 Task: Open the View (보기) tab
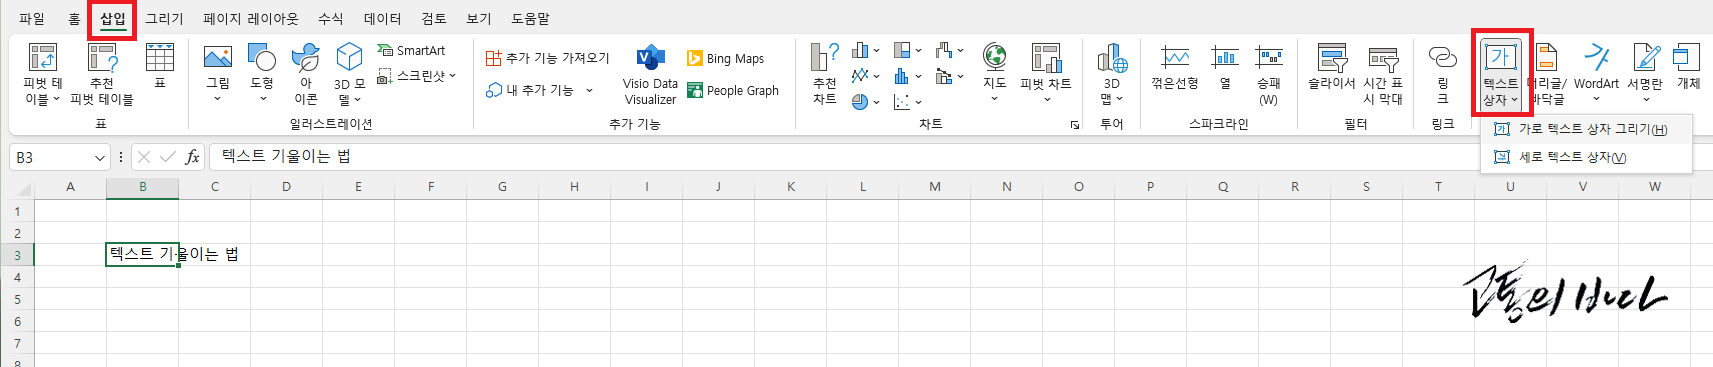[479, 19]
